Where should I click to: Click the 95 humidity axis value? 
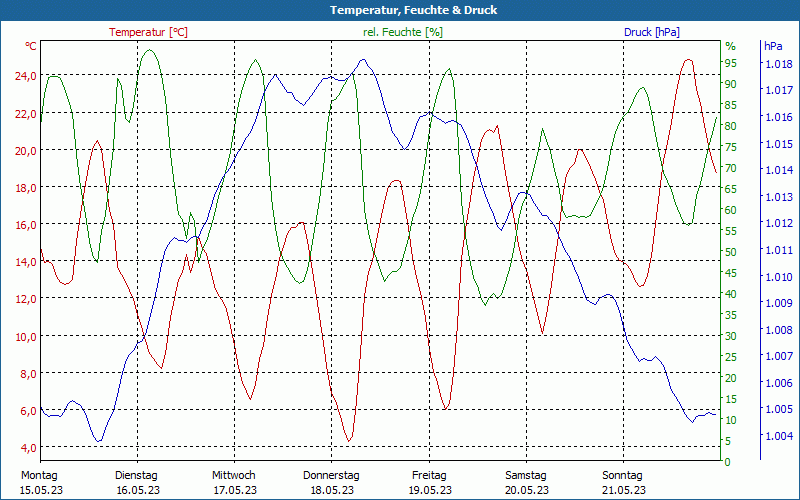click(731, 63)
